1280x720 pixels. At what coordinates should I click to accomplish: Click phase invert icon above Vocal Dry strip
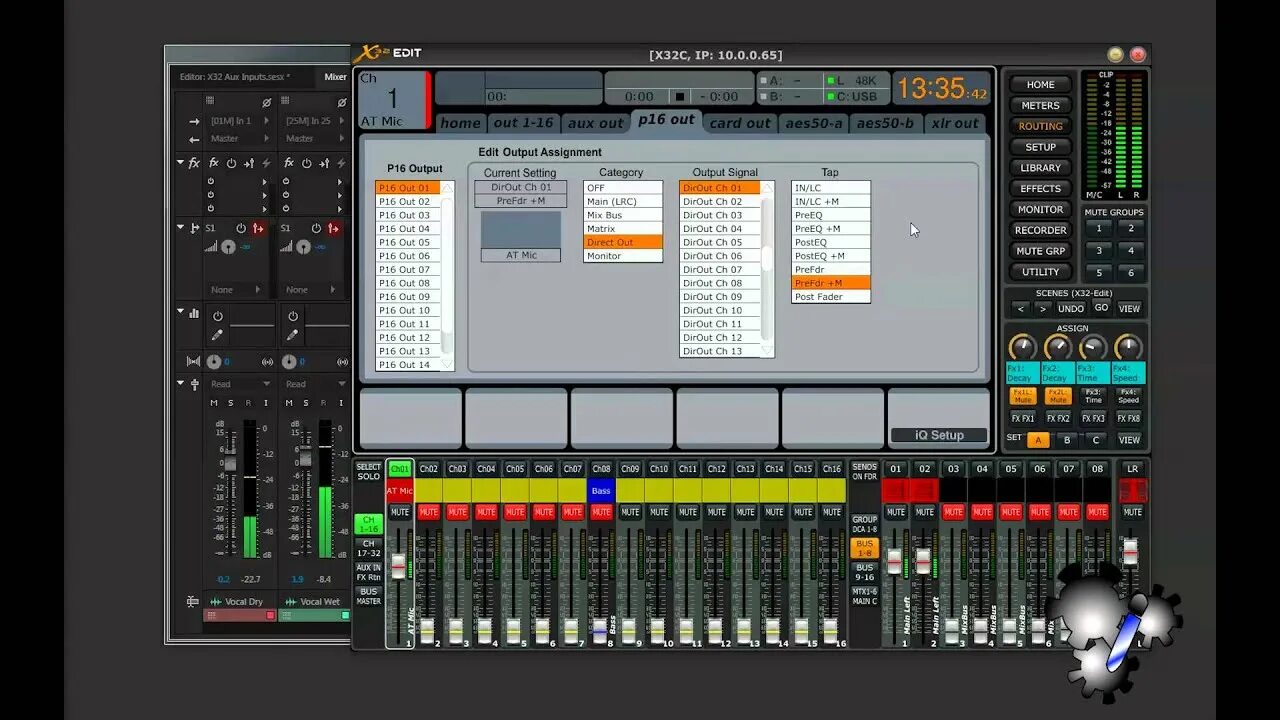pos(266,102)
